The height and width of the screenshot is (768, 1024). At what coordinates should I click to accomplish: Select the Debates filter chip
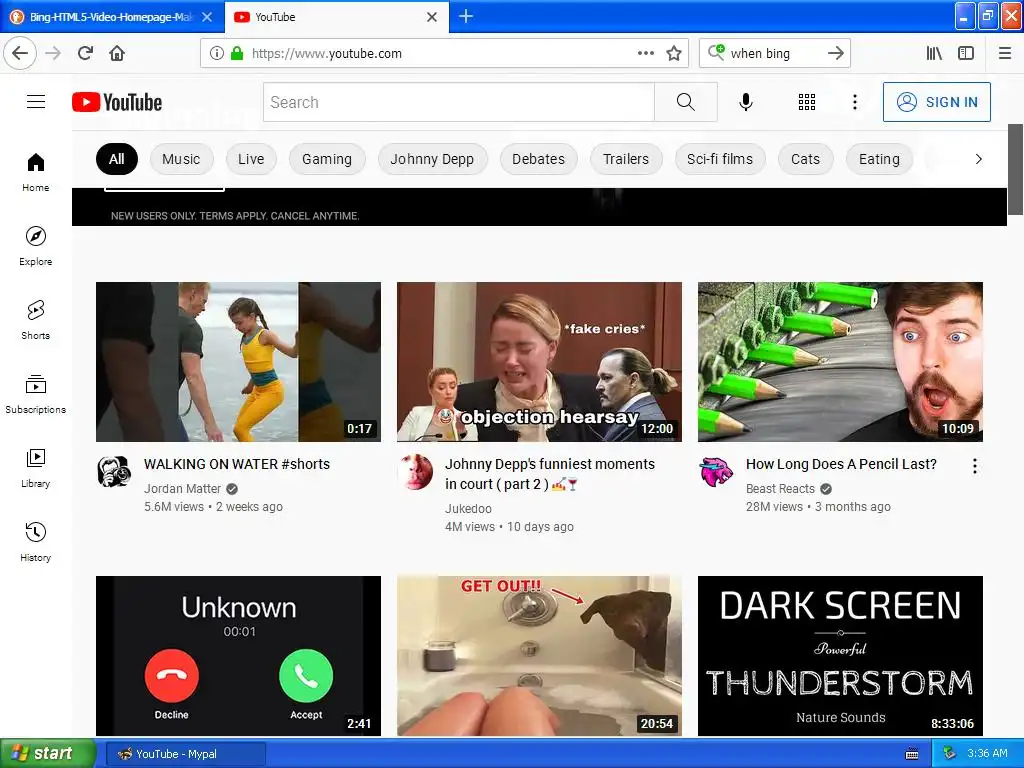(x=538, y=159)
